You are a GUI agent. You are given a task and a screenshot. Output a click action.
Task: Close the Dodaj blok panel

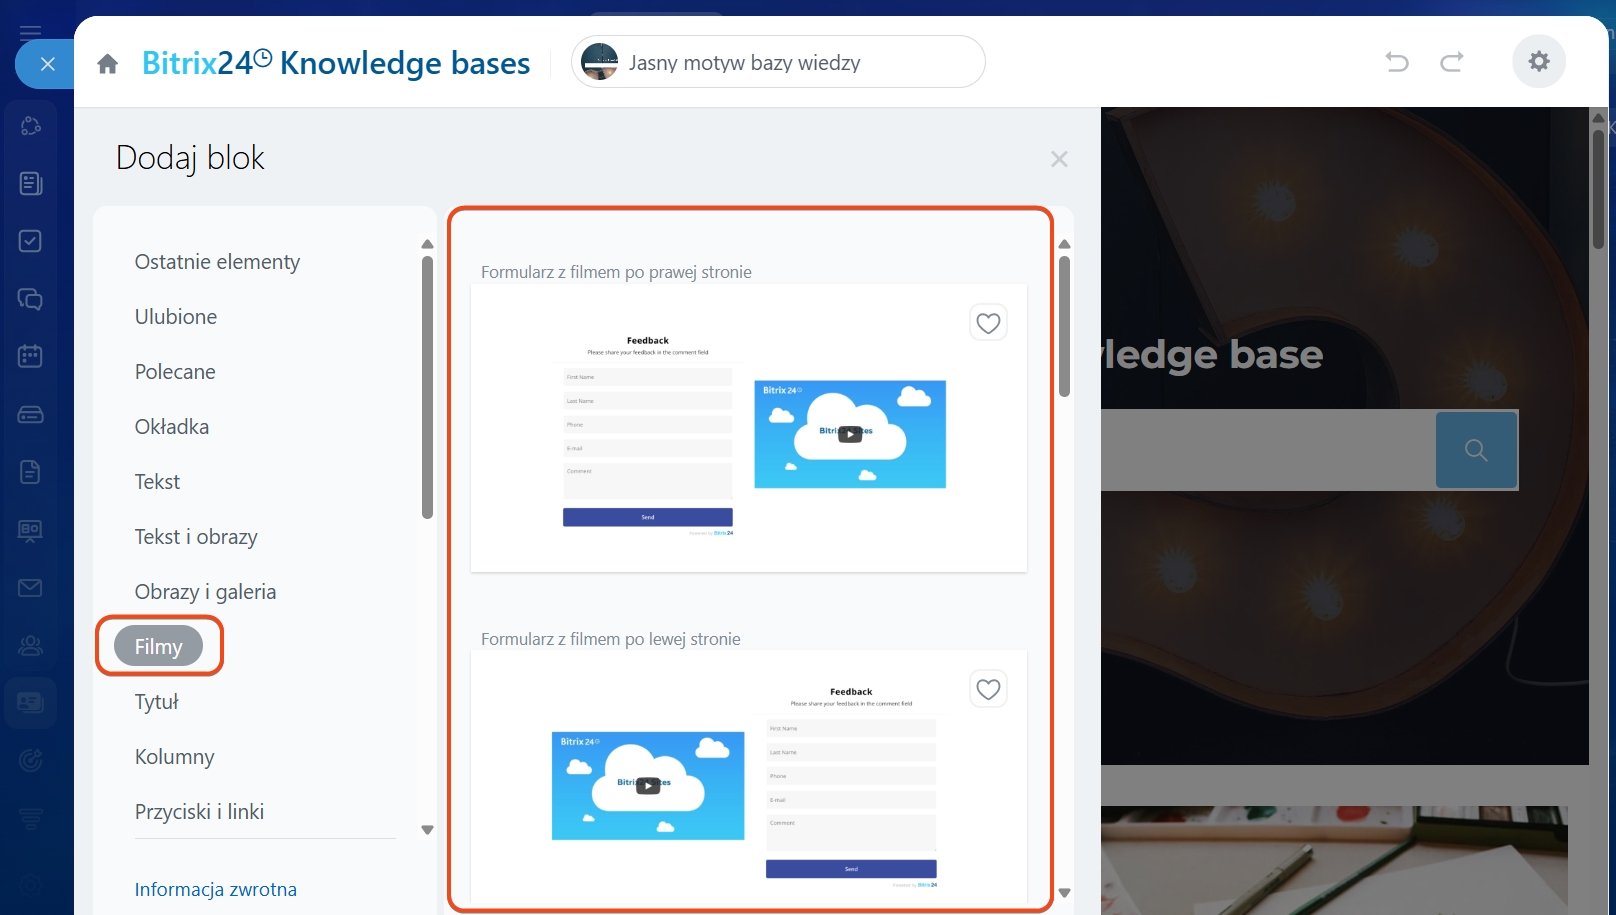pos(1059,159)
